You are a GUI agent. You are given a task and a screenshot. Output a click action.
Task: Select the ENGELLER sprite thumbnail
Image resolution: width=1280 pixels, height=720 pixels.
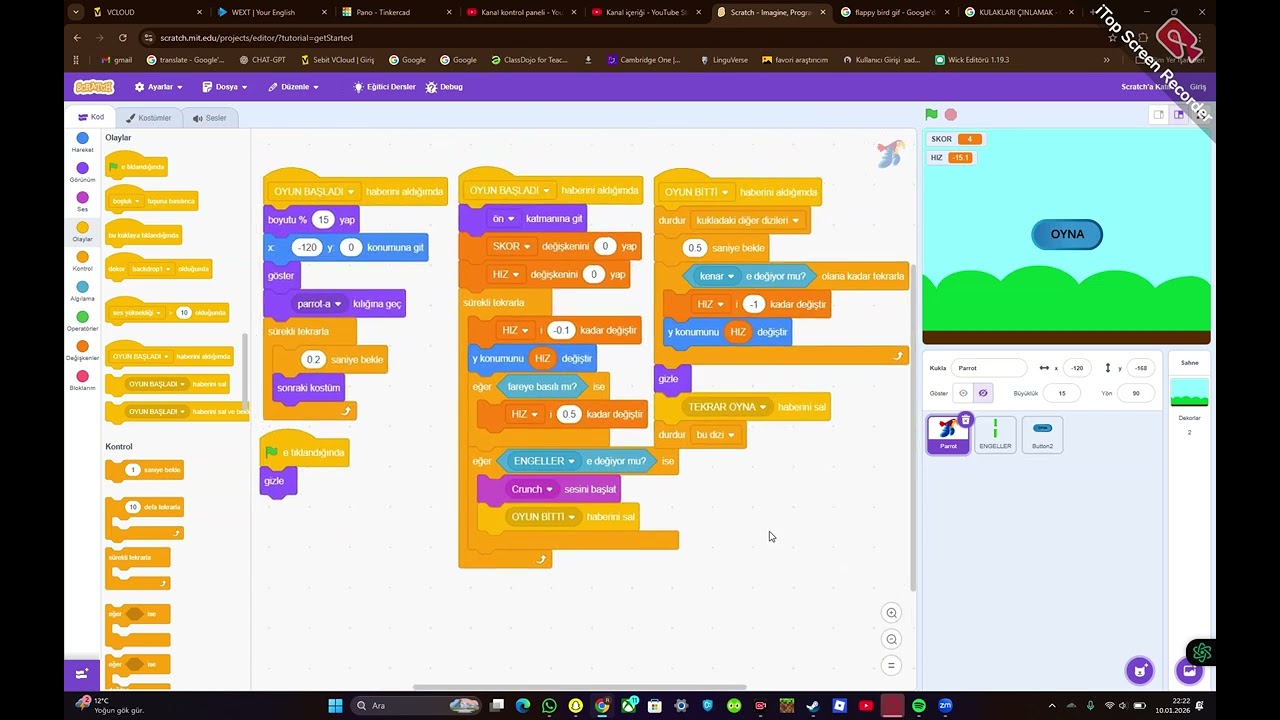pyautogui.click(x=995, y=435)
